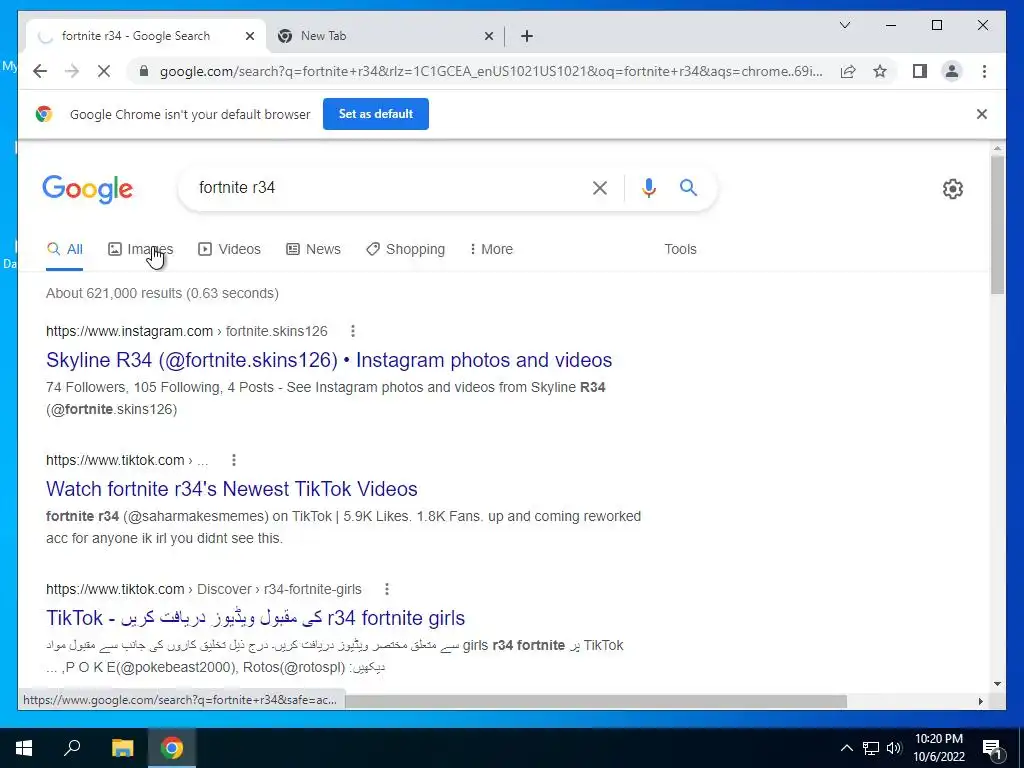
Task: Open the network status tray icon
Action: point(871,748)
